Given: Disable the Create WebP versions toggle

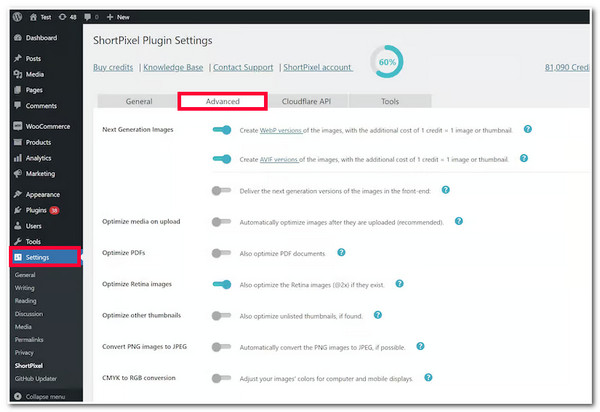Looking at the screenshot, I should (x=222, y=130).
